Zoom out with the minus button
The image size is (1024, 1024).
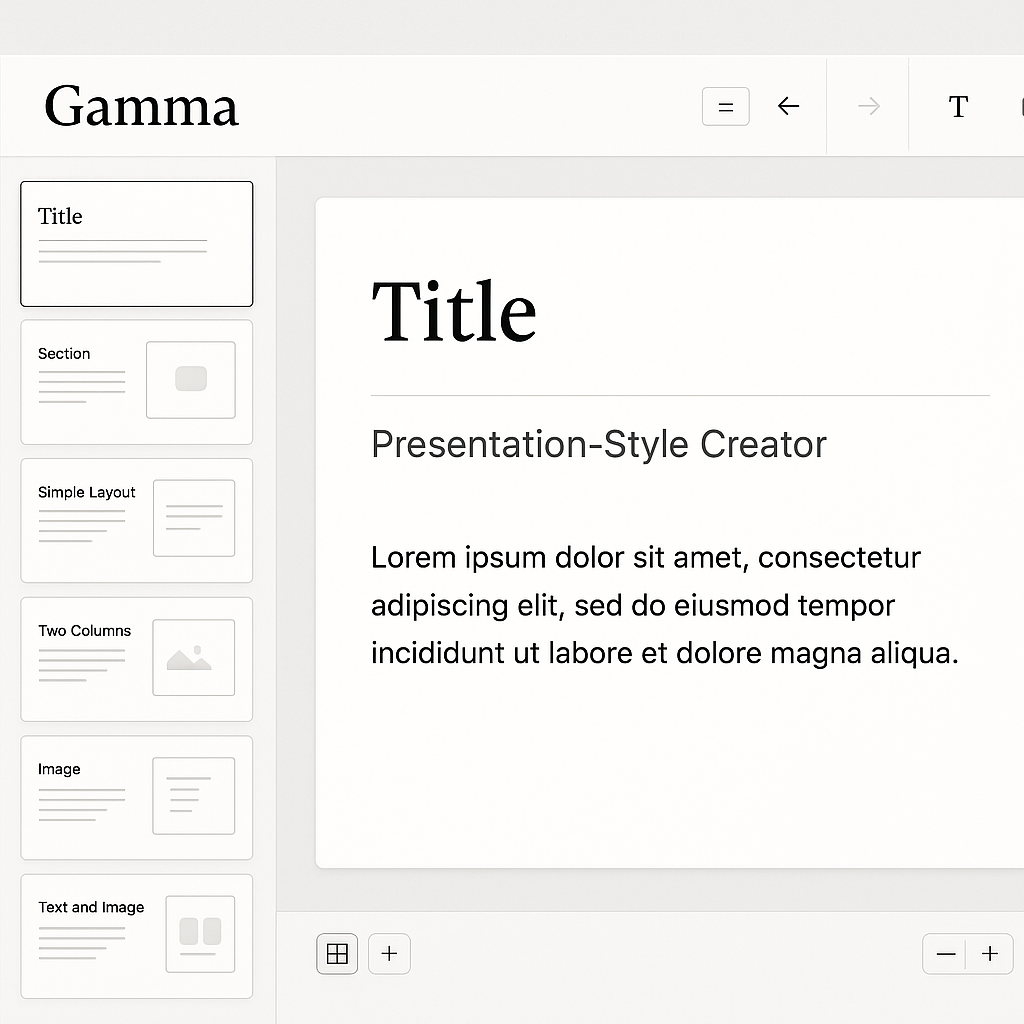tap(945, 953)
